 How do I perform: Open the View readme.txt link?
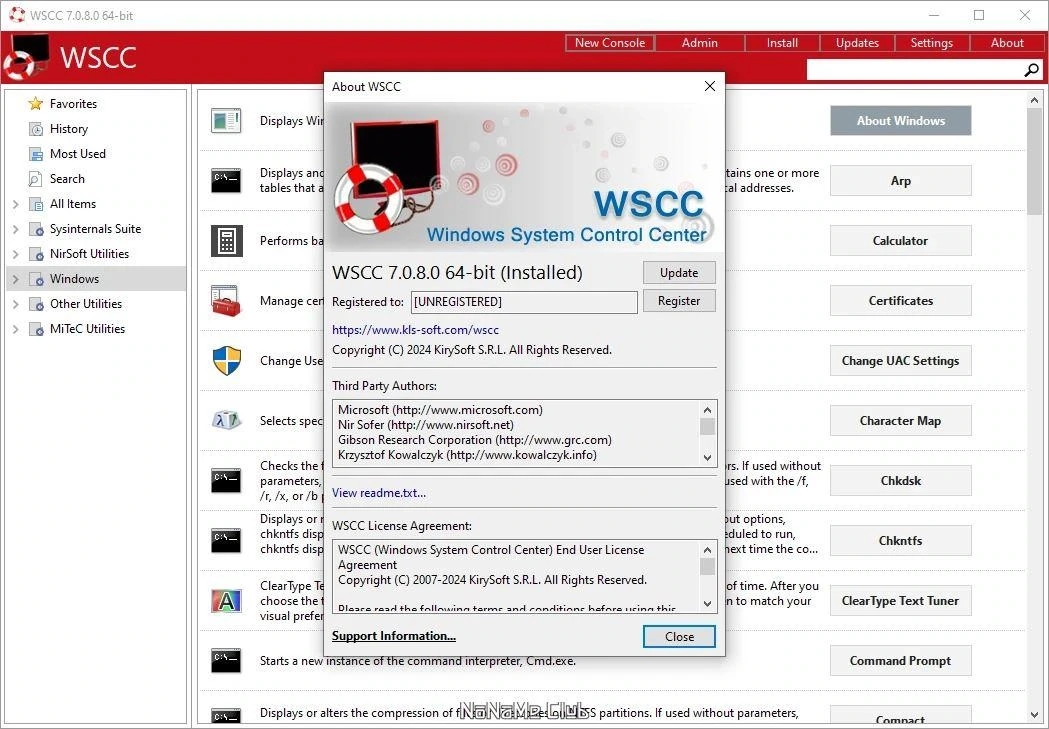point(379,493)
